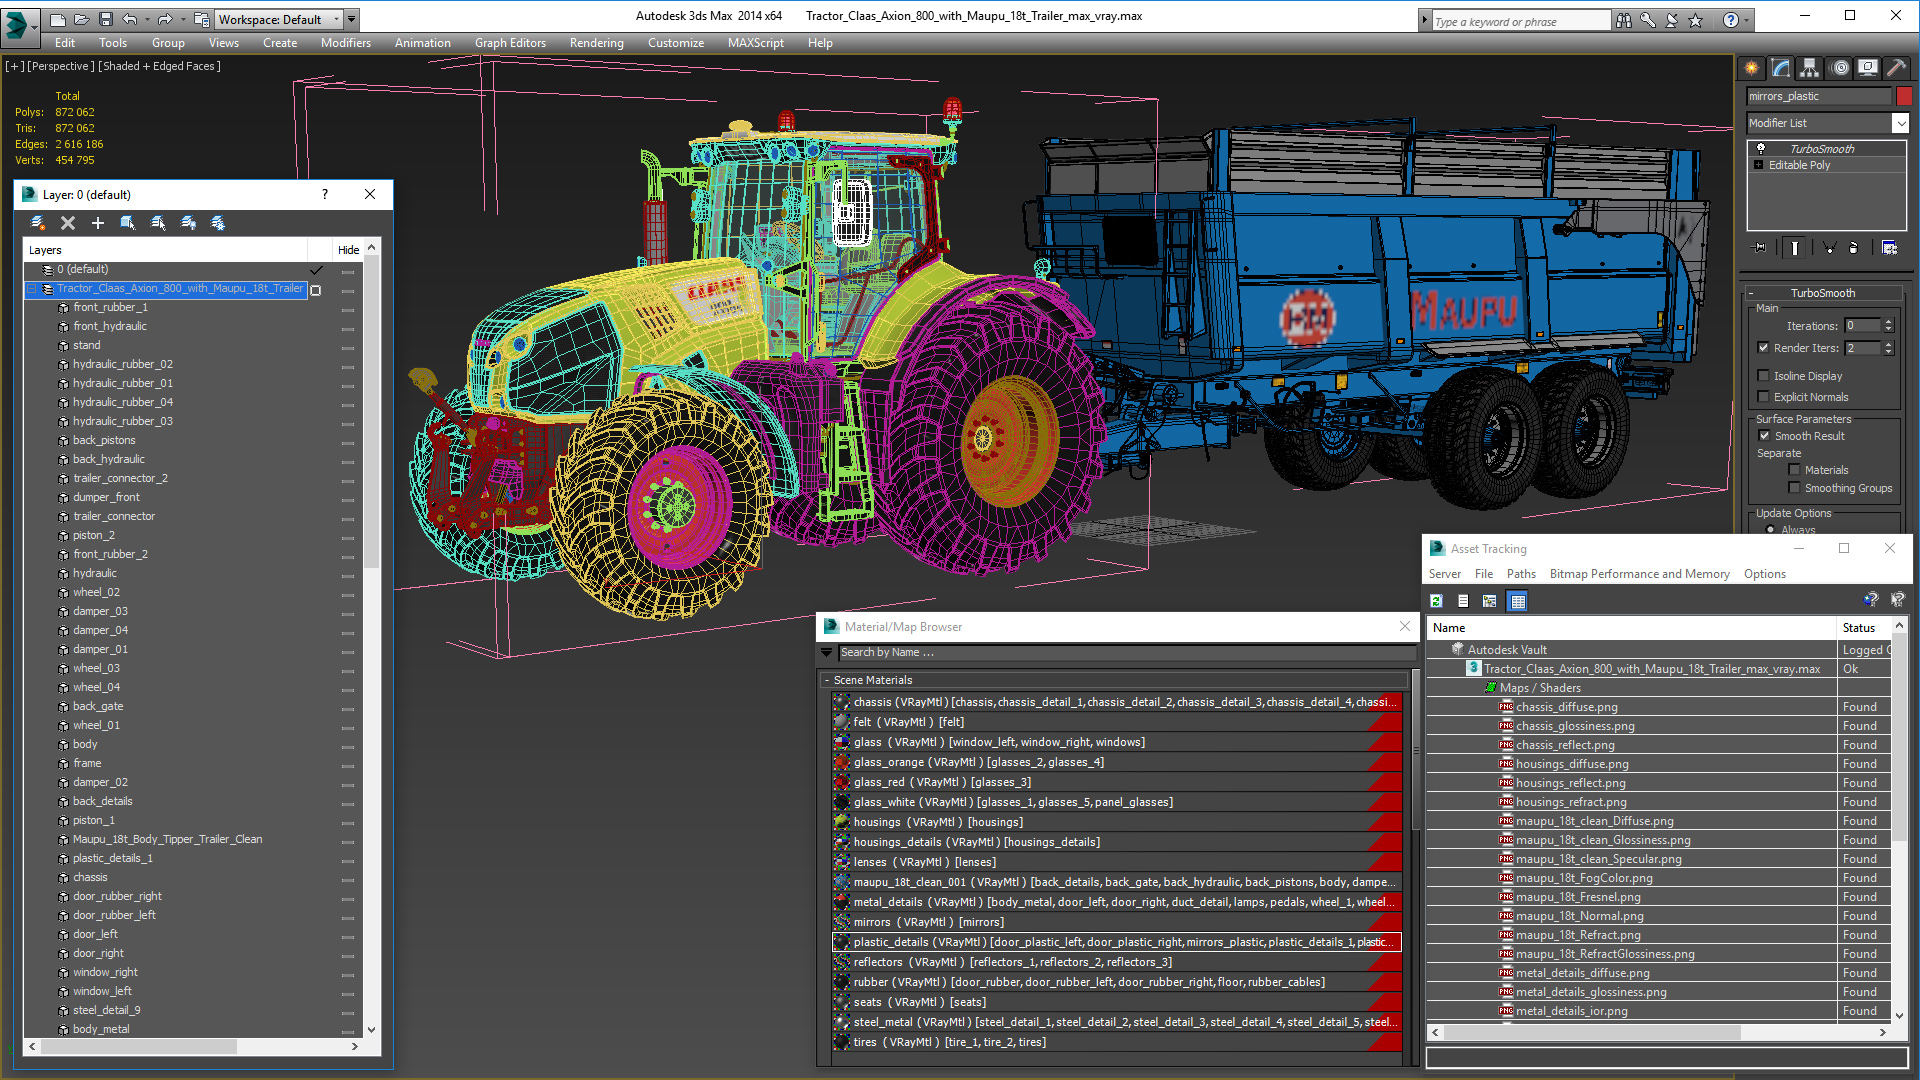The image size is (1920, 1080).
Task: Open Bitmap Performance and Memory menu
Action: [x=1639, y=574]
